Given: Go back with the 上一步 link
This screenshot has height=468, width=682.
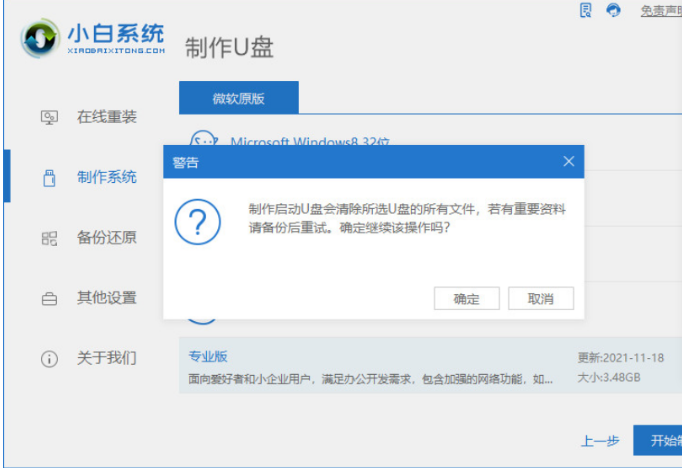Looking at the screenshot, I should tap(600, 441).
